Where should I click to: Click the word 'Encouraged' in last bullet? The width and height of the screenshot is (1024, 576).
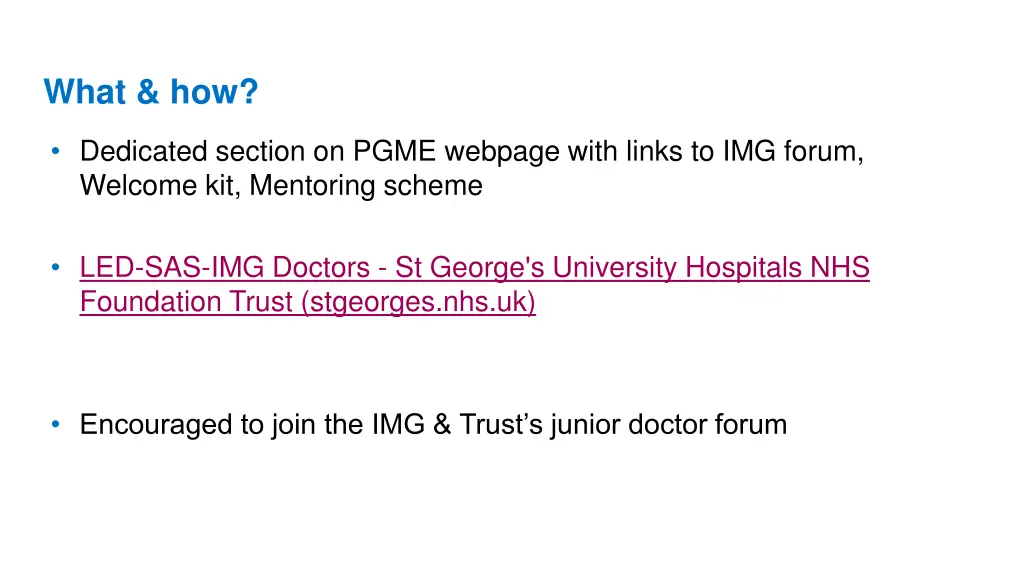[155, 425]
